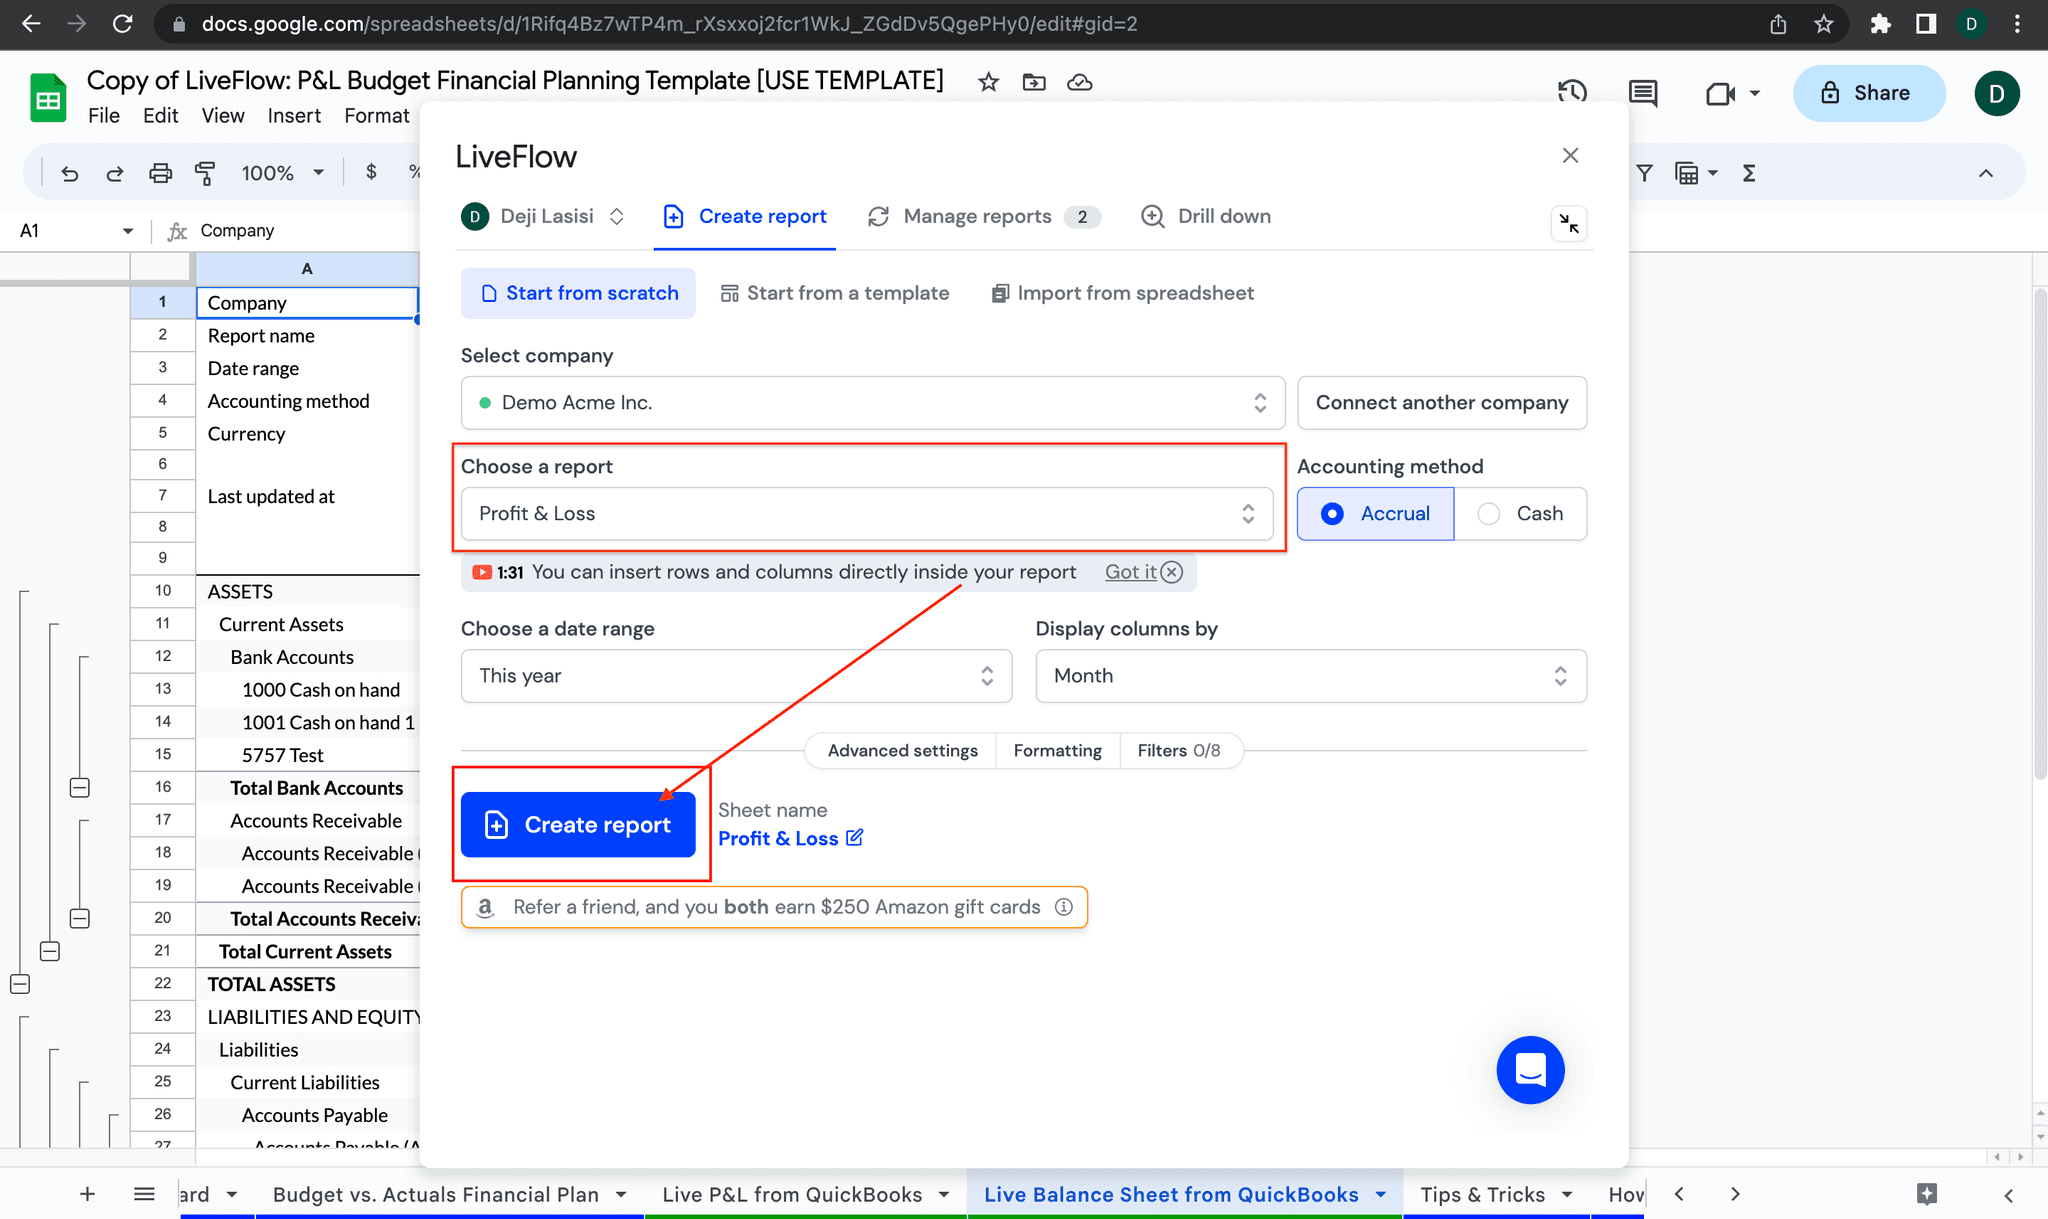The image size is (2048, 1219).
Task: Click the Intercom chat bubble icon
Action: 1530,1069
